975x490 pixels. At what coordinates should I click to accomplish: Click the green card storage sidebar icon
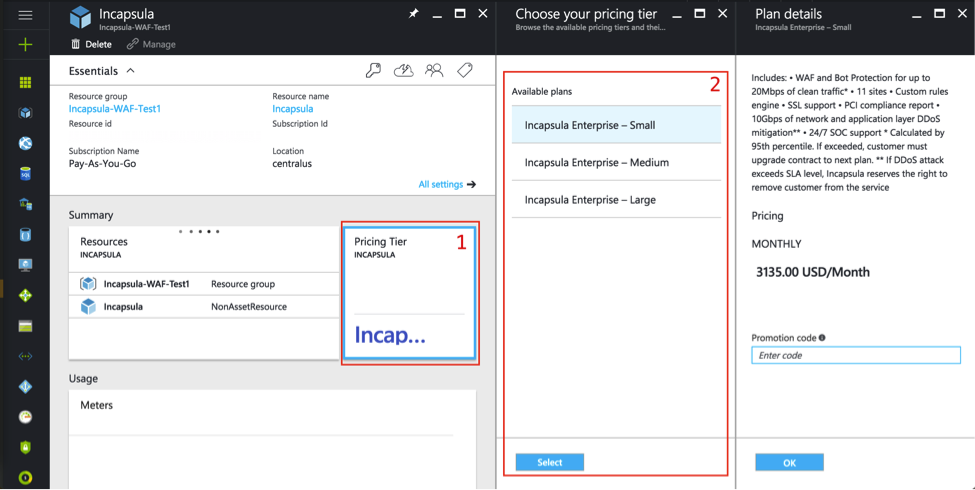25,326
